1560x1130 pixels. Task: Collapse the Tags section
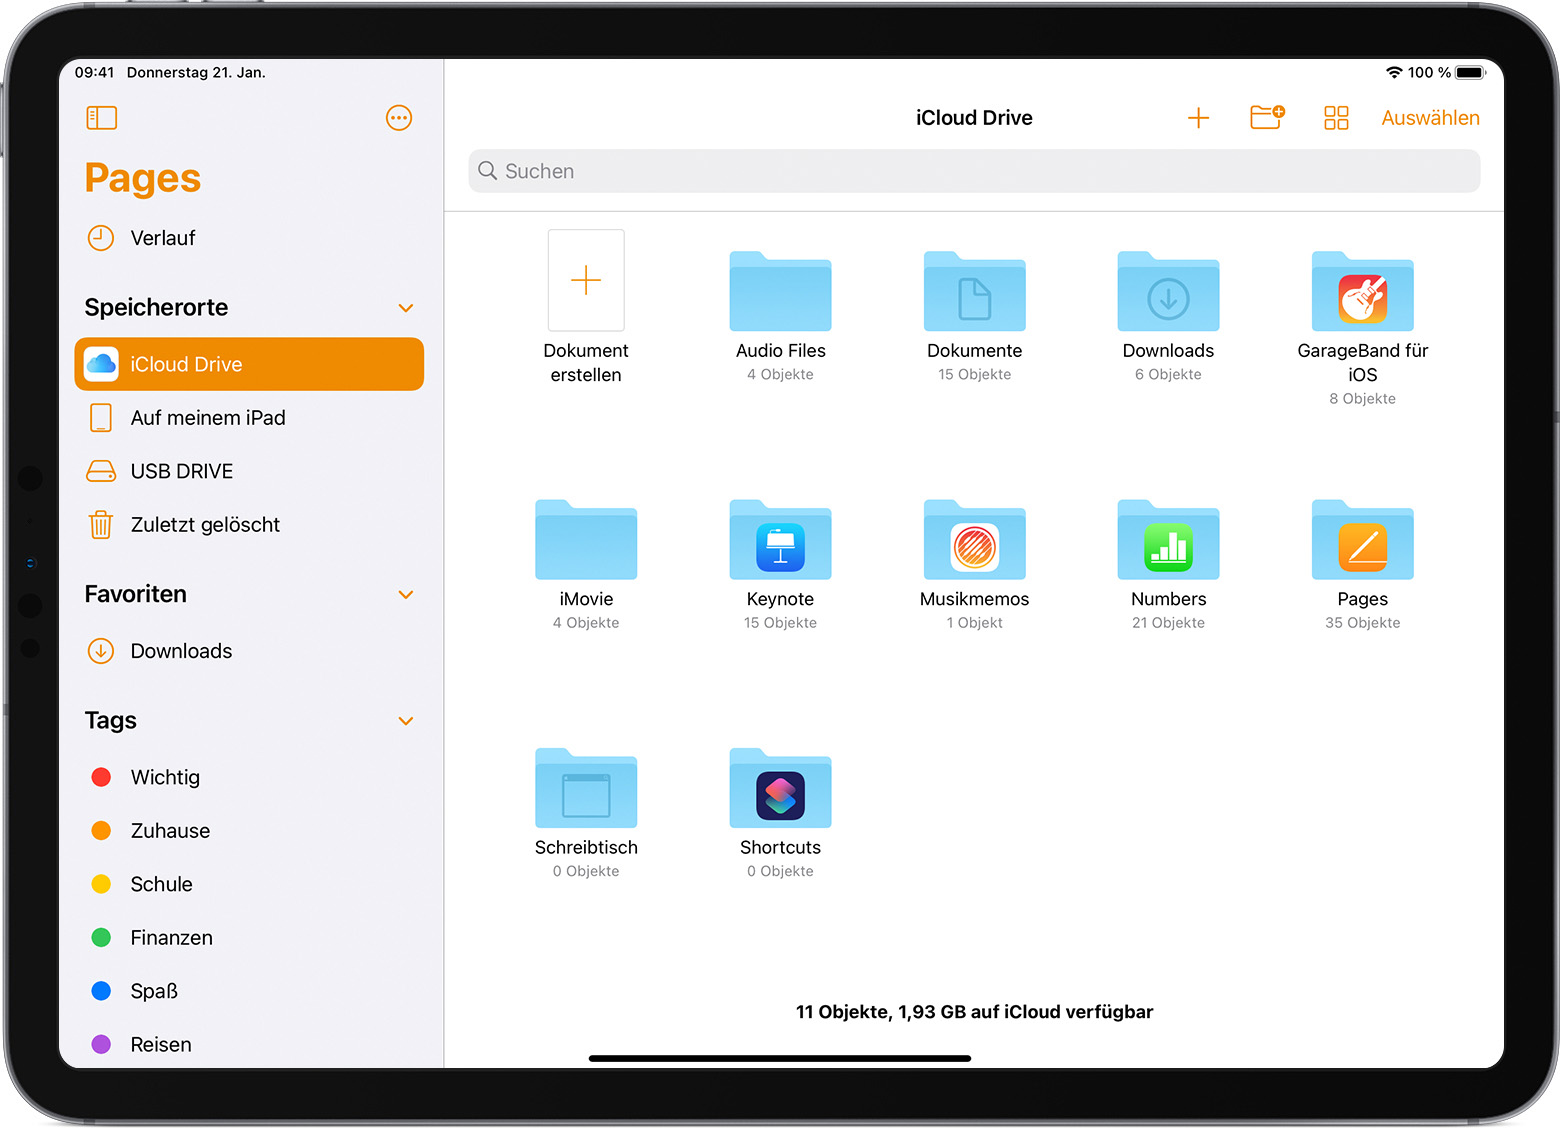pyautogui.click(x=406, y=721)
